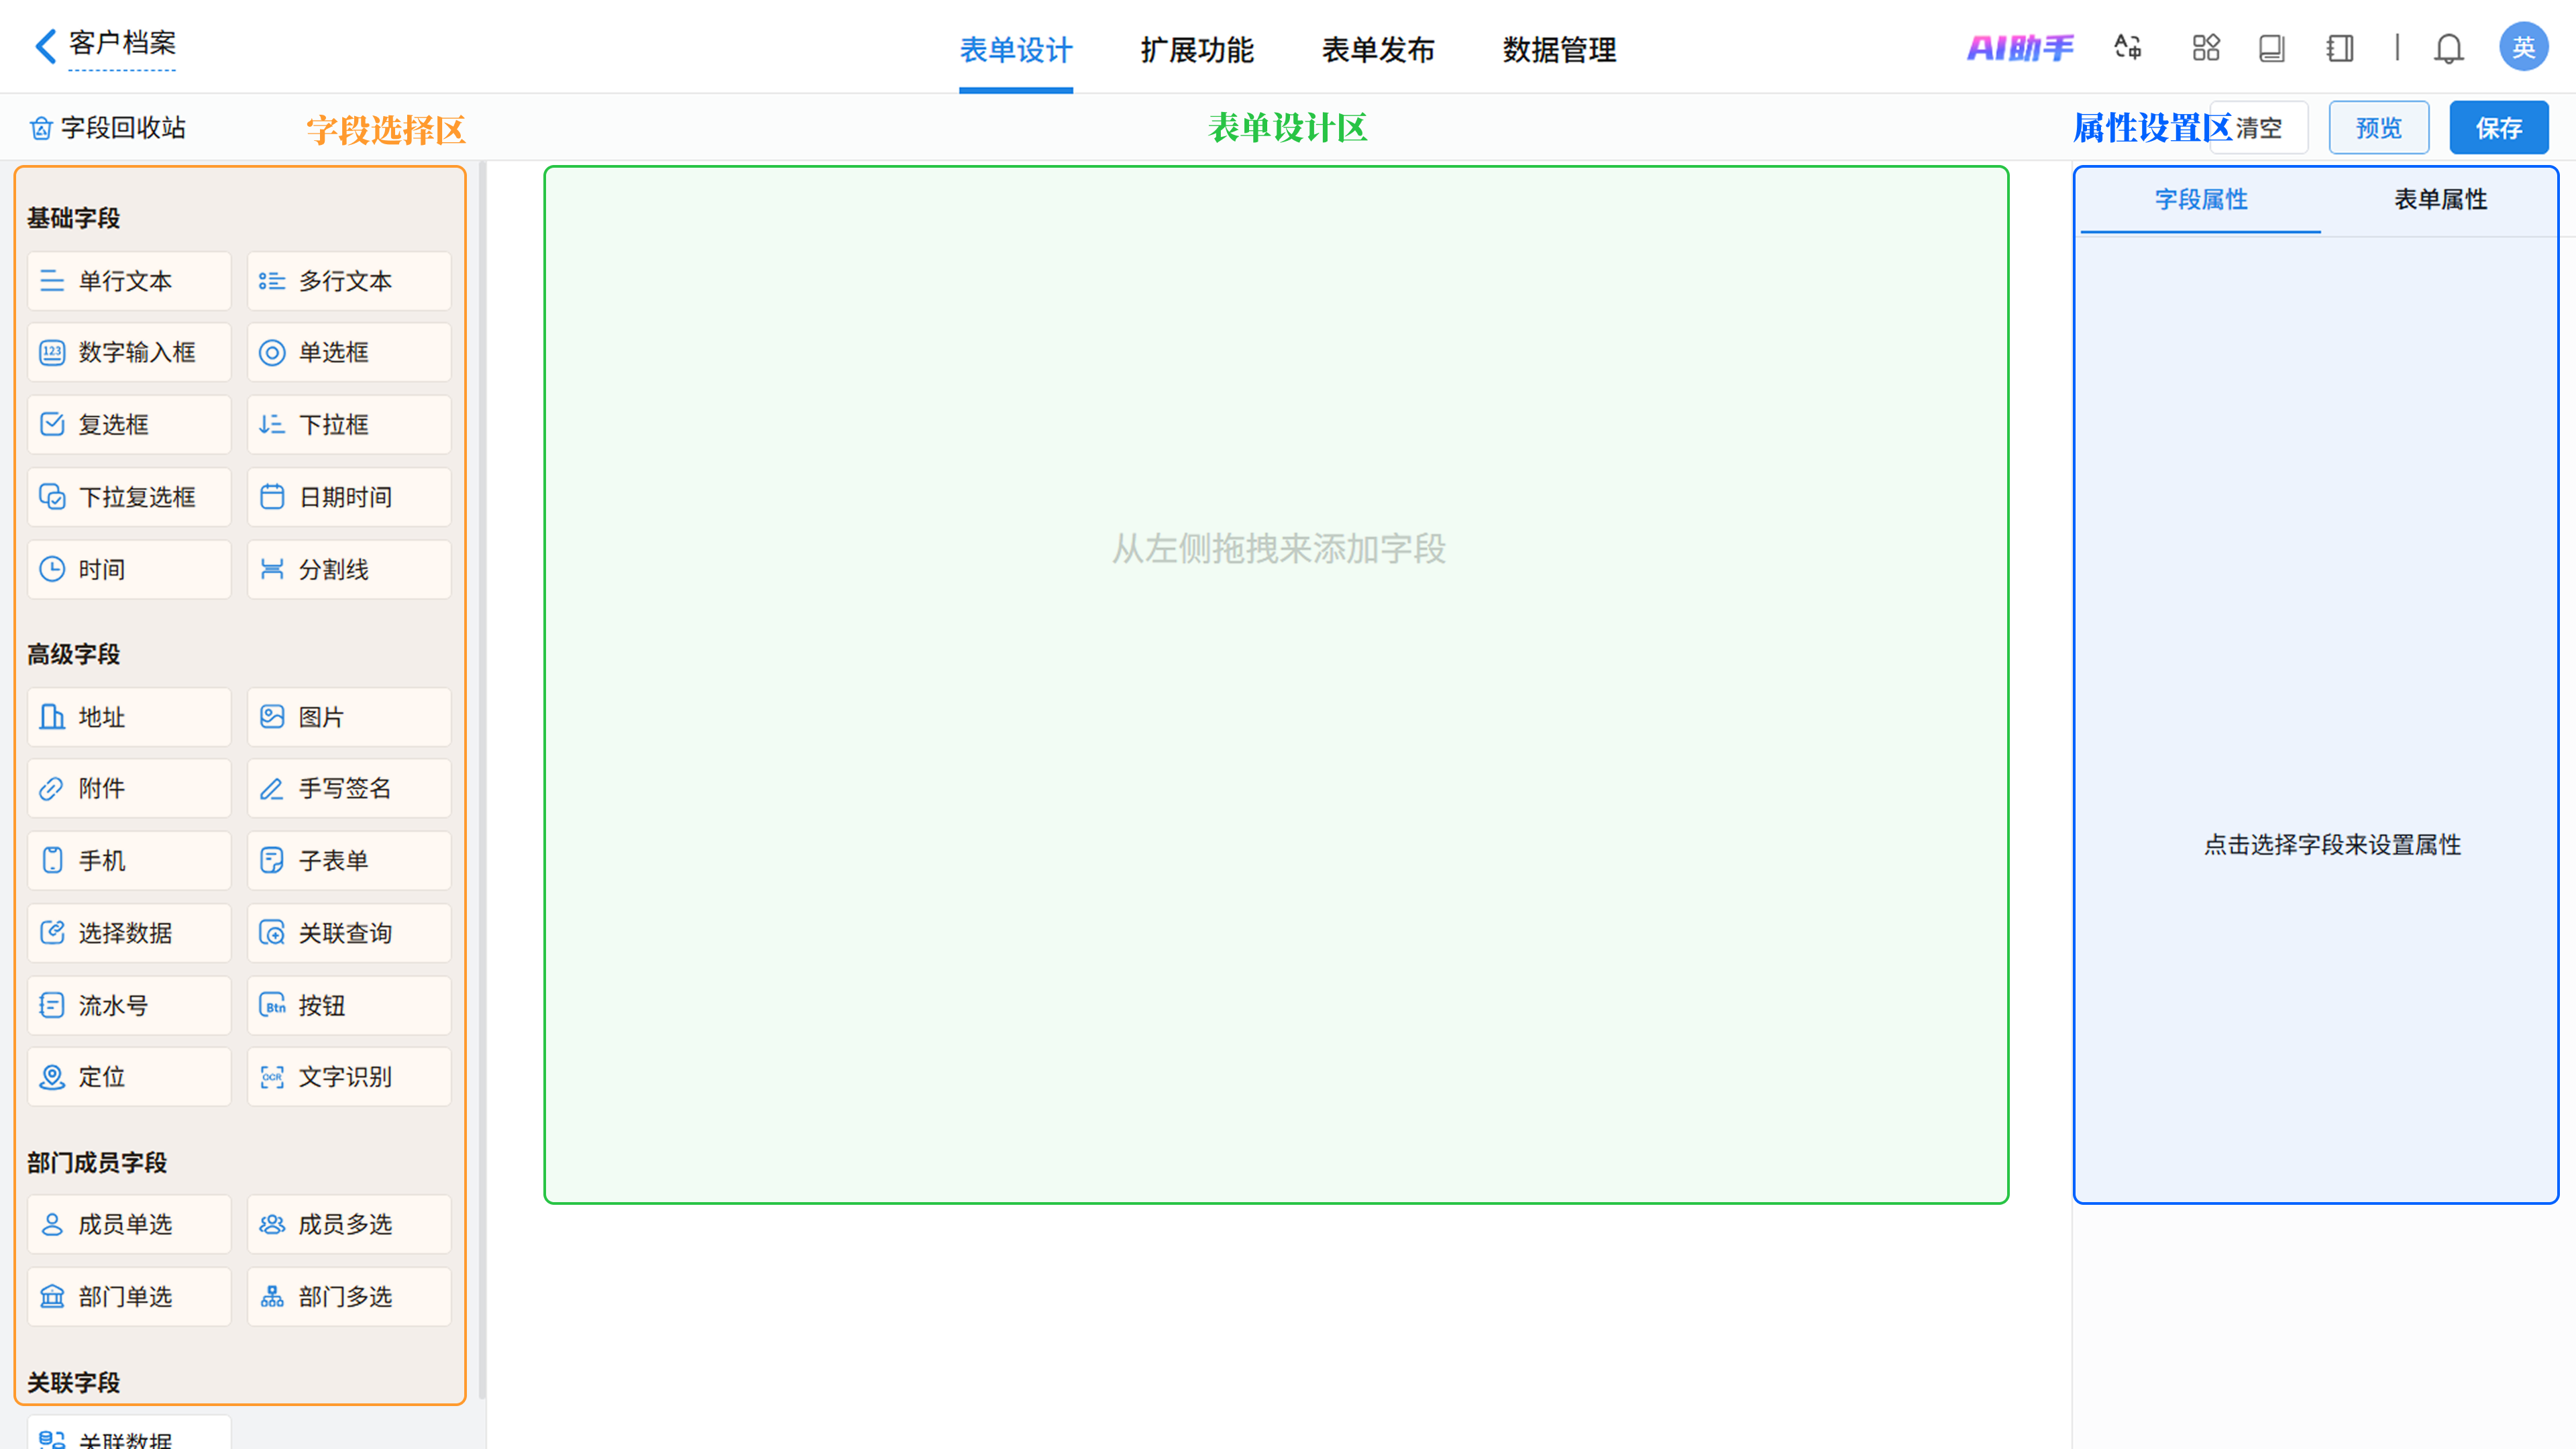Open the 字段回收站 recycle bin
Viewport: 2576px width, 1449px height.
108,128
